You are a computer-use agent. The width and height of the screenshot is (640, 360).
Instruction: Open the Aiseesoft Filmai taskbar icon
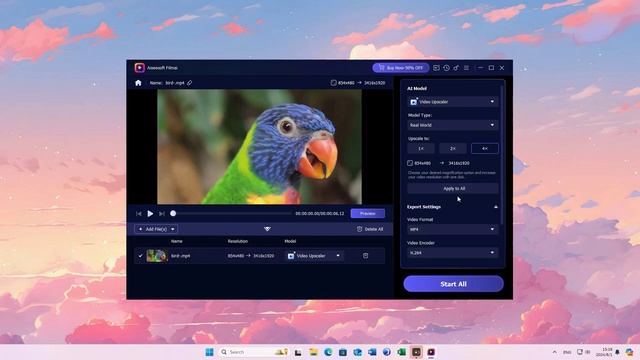click(x=431, y=352)
